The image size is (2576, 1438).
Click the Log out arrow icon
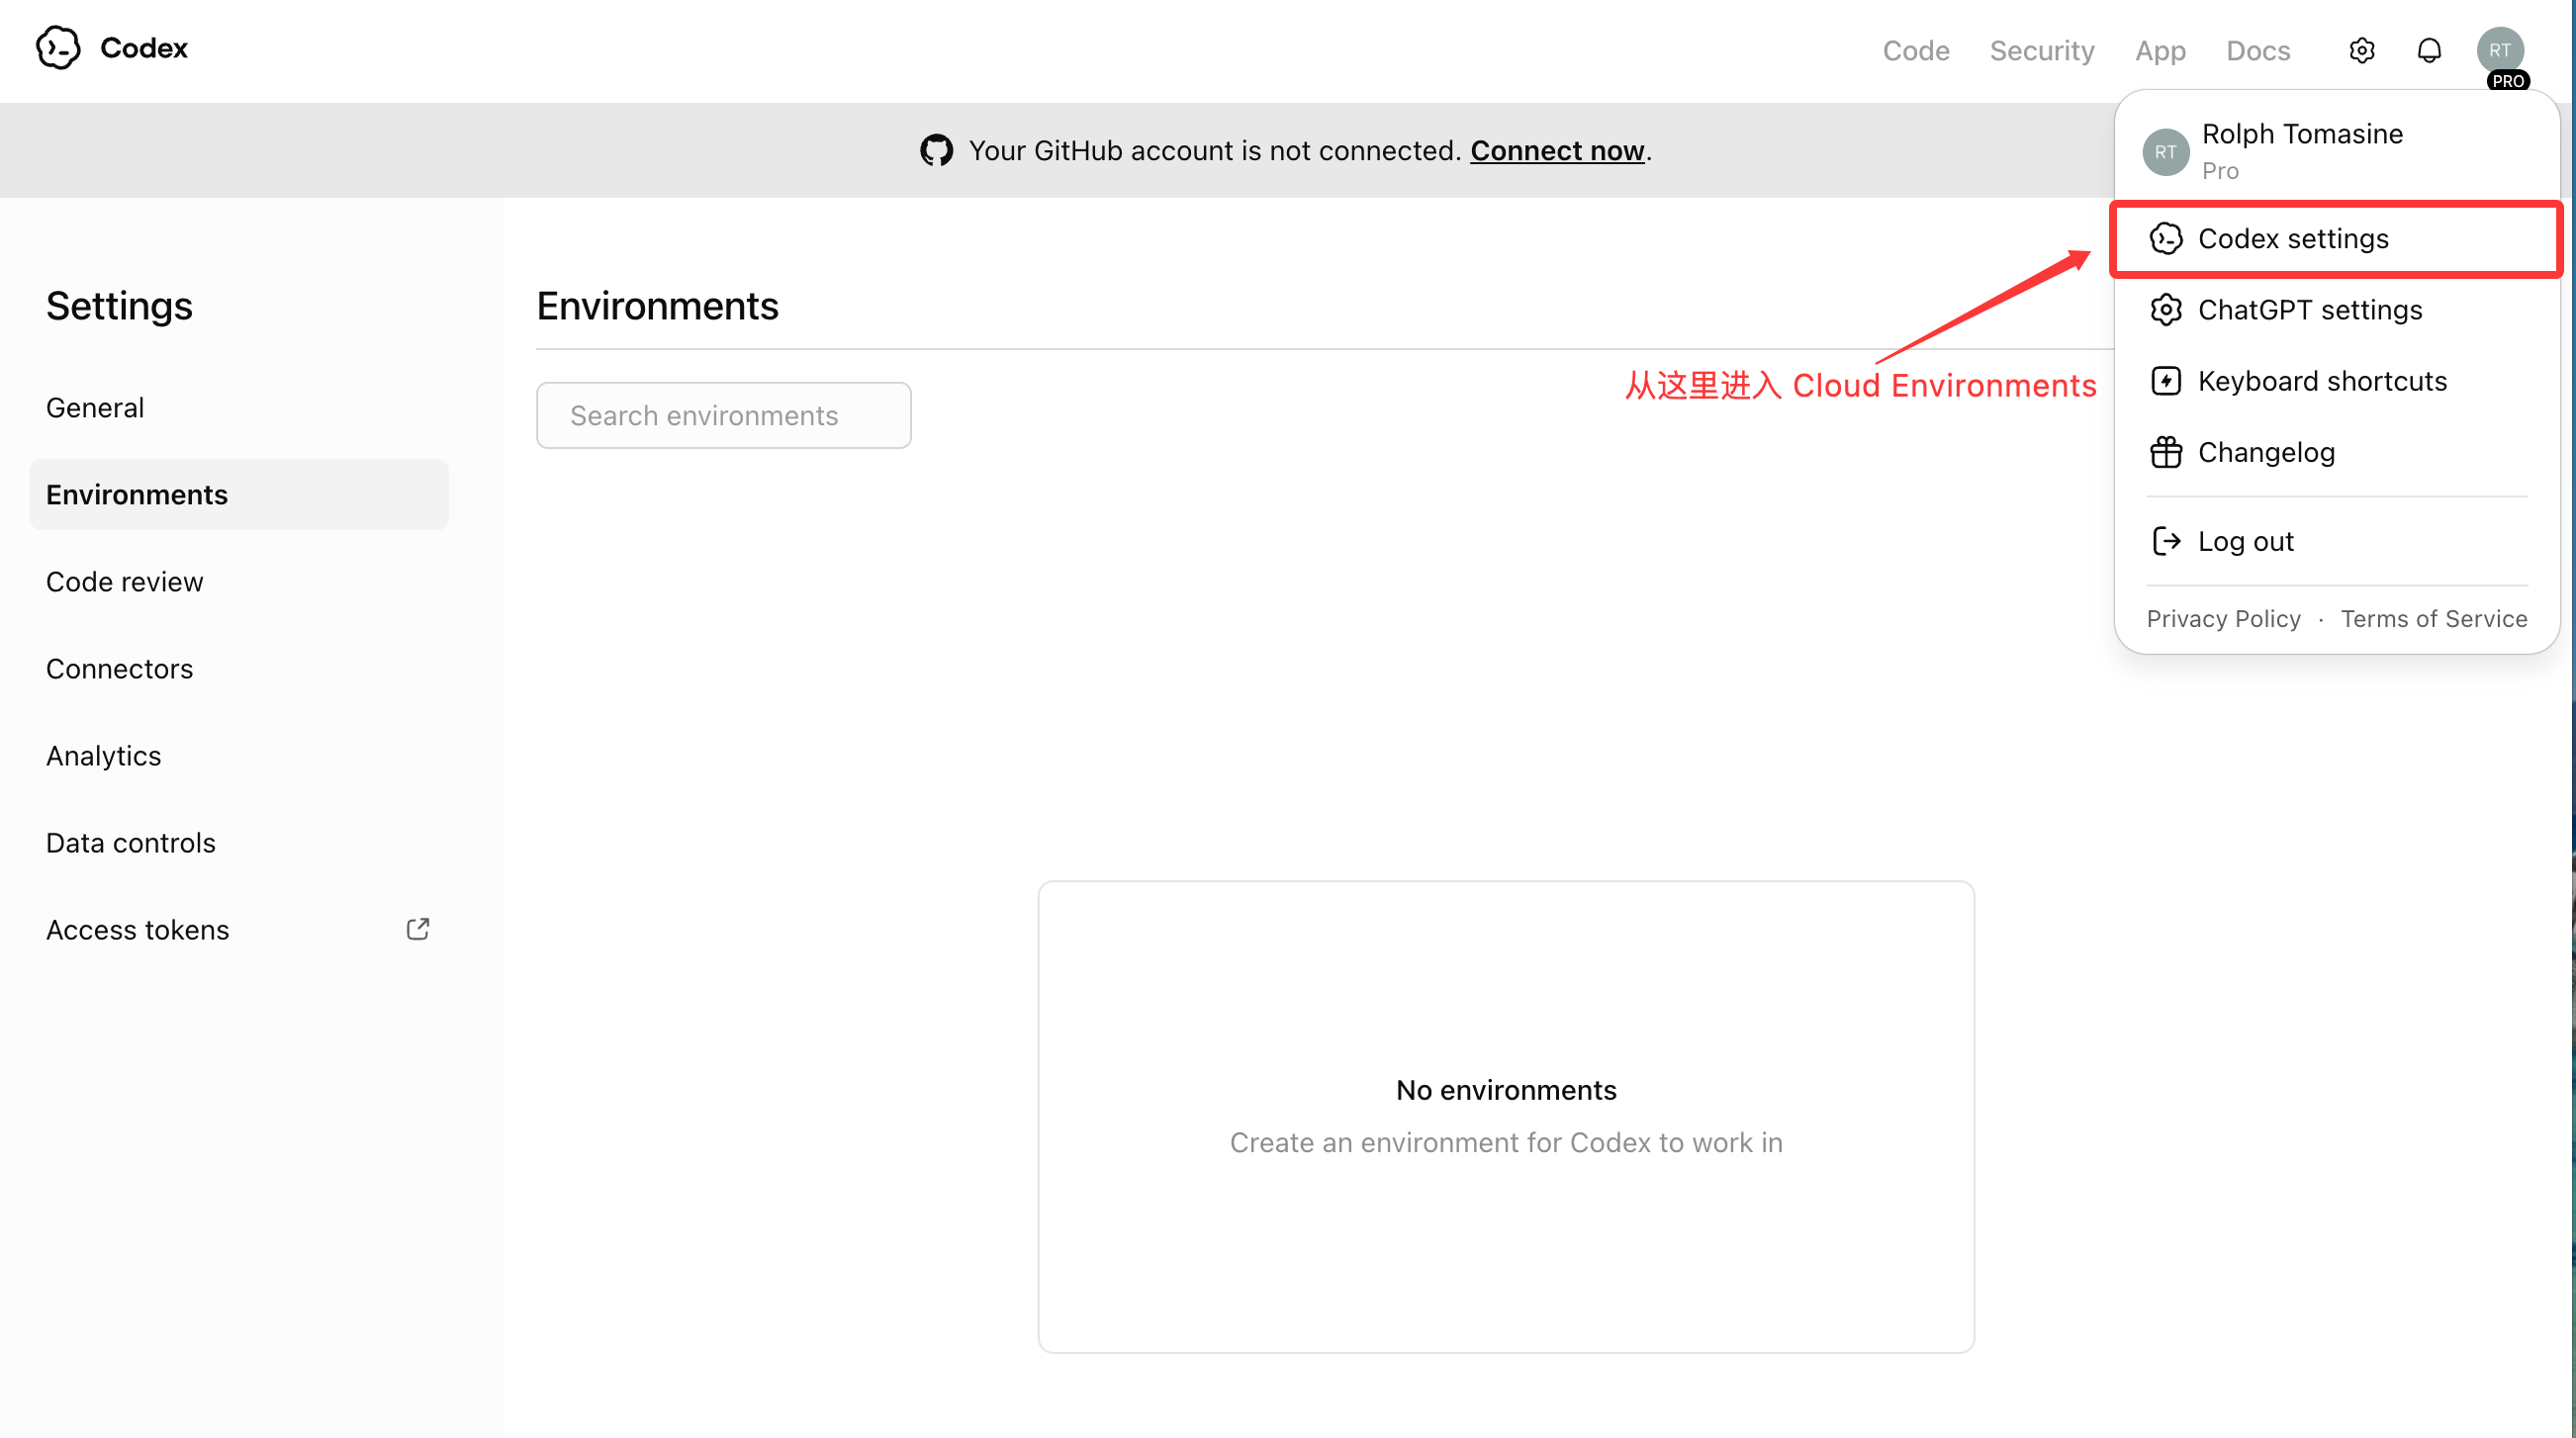pyautogui.click(x=2166, y=541)
